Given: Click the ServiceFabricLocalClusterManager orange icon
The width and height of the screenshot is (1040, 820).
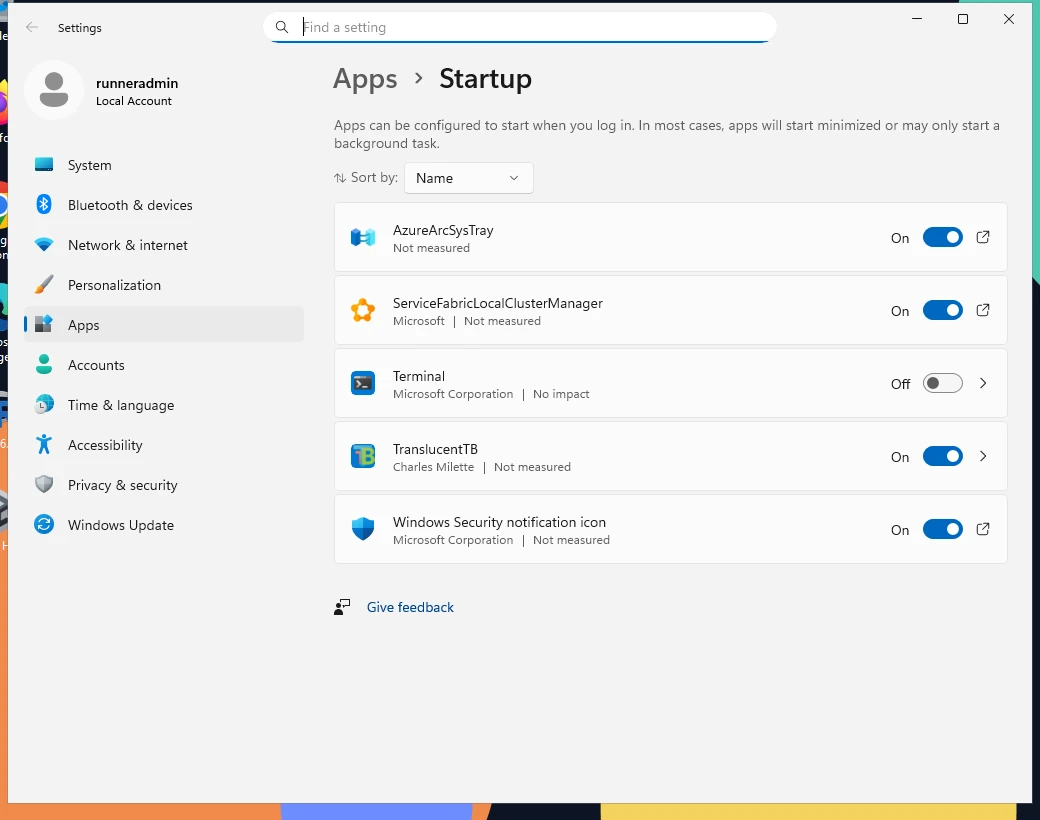Looking at the screenshot, I should click(363, 310).
